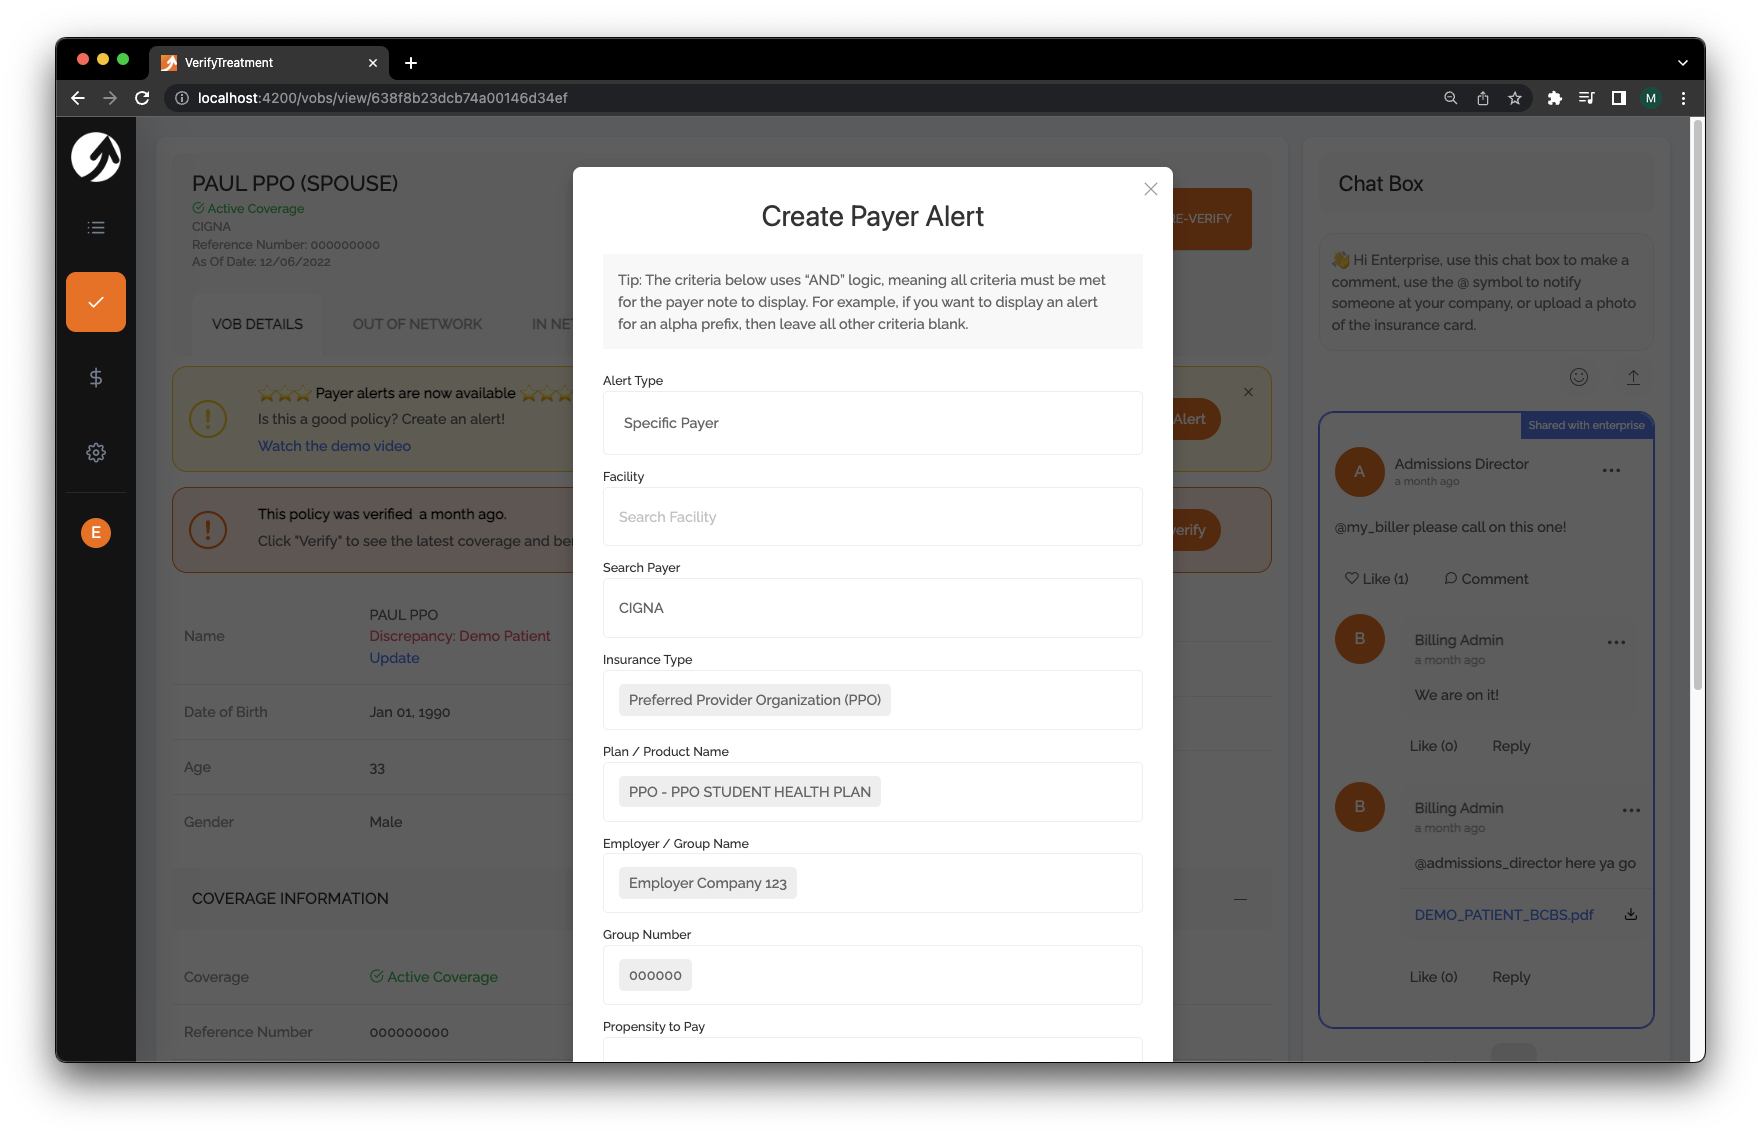
Task: Like the Admissions Director comment
Action: [x=1376, y=579]
